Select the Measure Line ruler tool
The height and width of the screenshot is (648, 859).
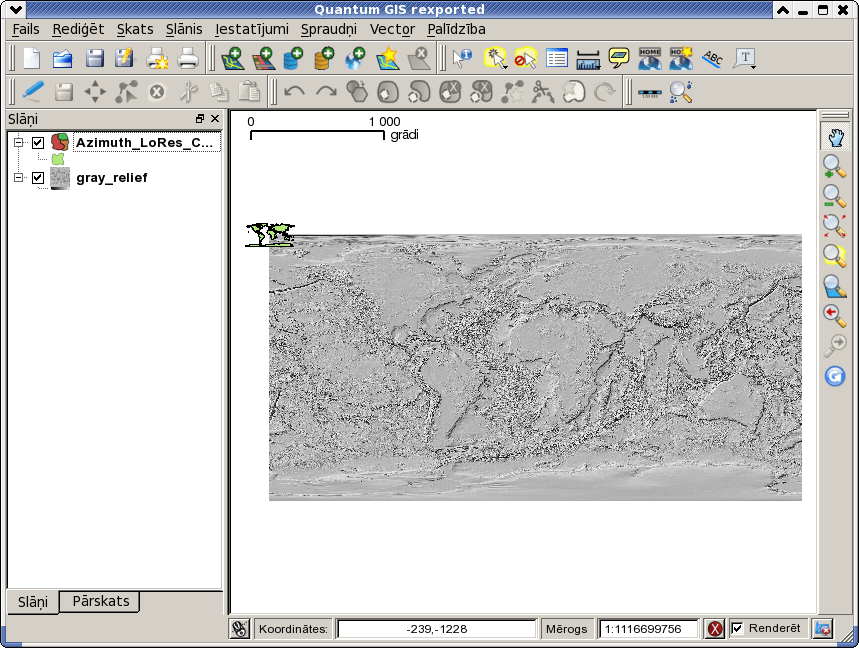tap(588, 59)
